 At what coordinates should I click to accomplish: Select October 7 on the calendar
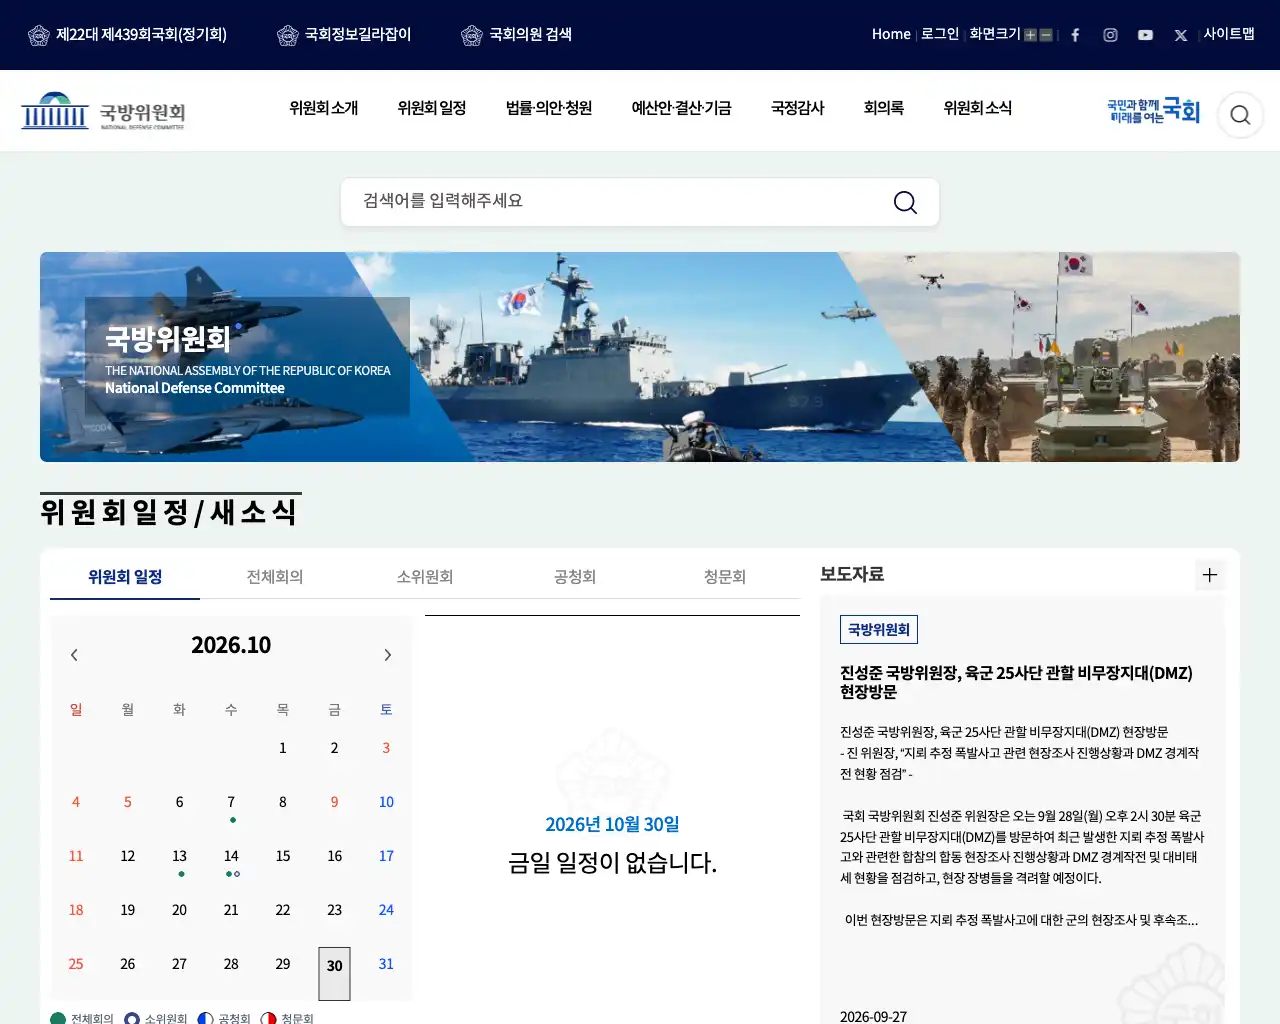(x=231, y=802)
